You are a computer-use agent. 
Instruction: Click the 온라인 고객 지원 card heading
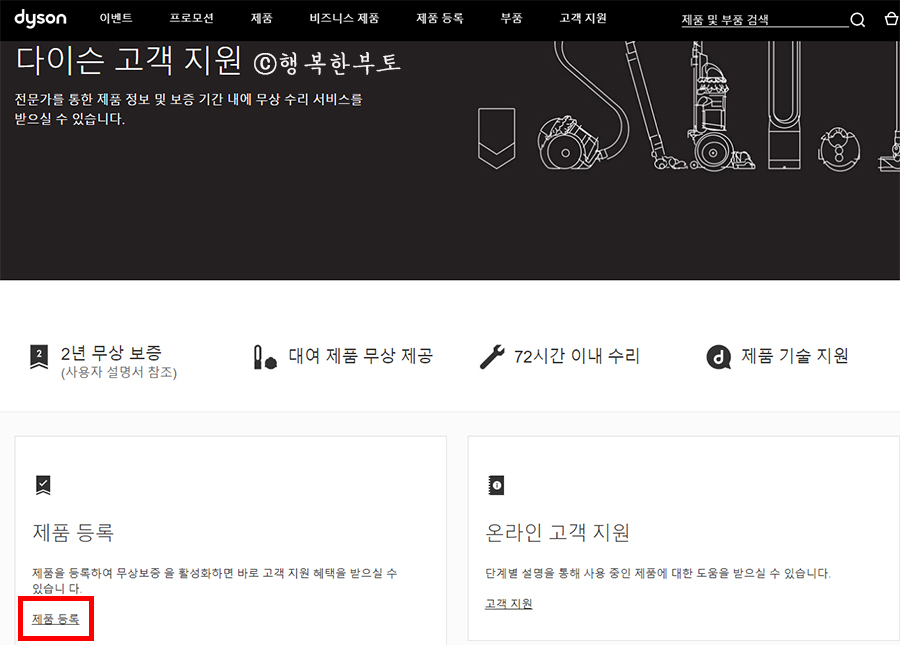[557, 533]
